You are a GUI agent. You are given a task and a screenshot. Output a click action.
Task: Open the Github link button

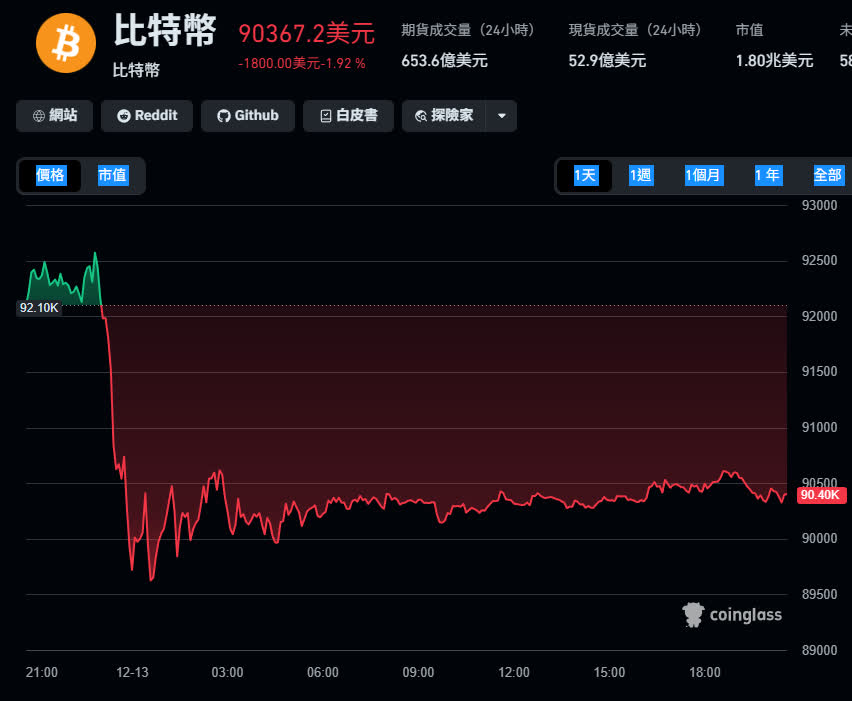248,116
